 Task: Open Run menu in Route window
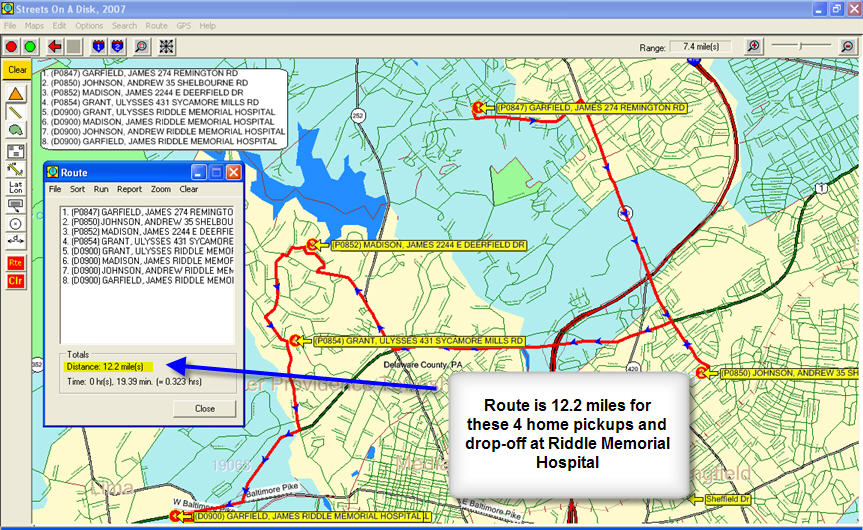[101, 189]
